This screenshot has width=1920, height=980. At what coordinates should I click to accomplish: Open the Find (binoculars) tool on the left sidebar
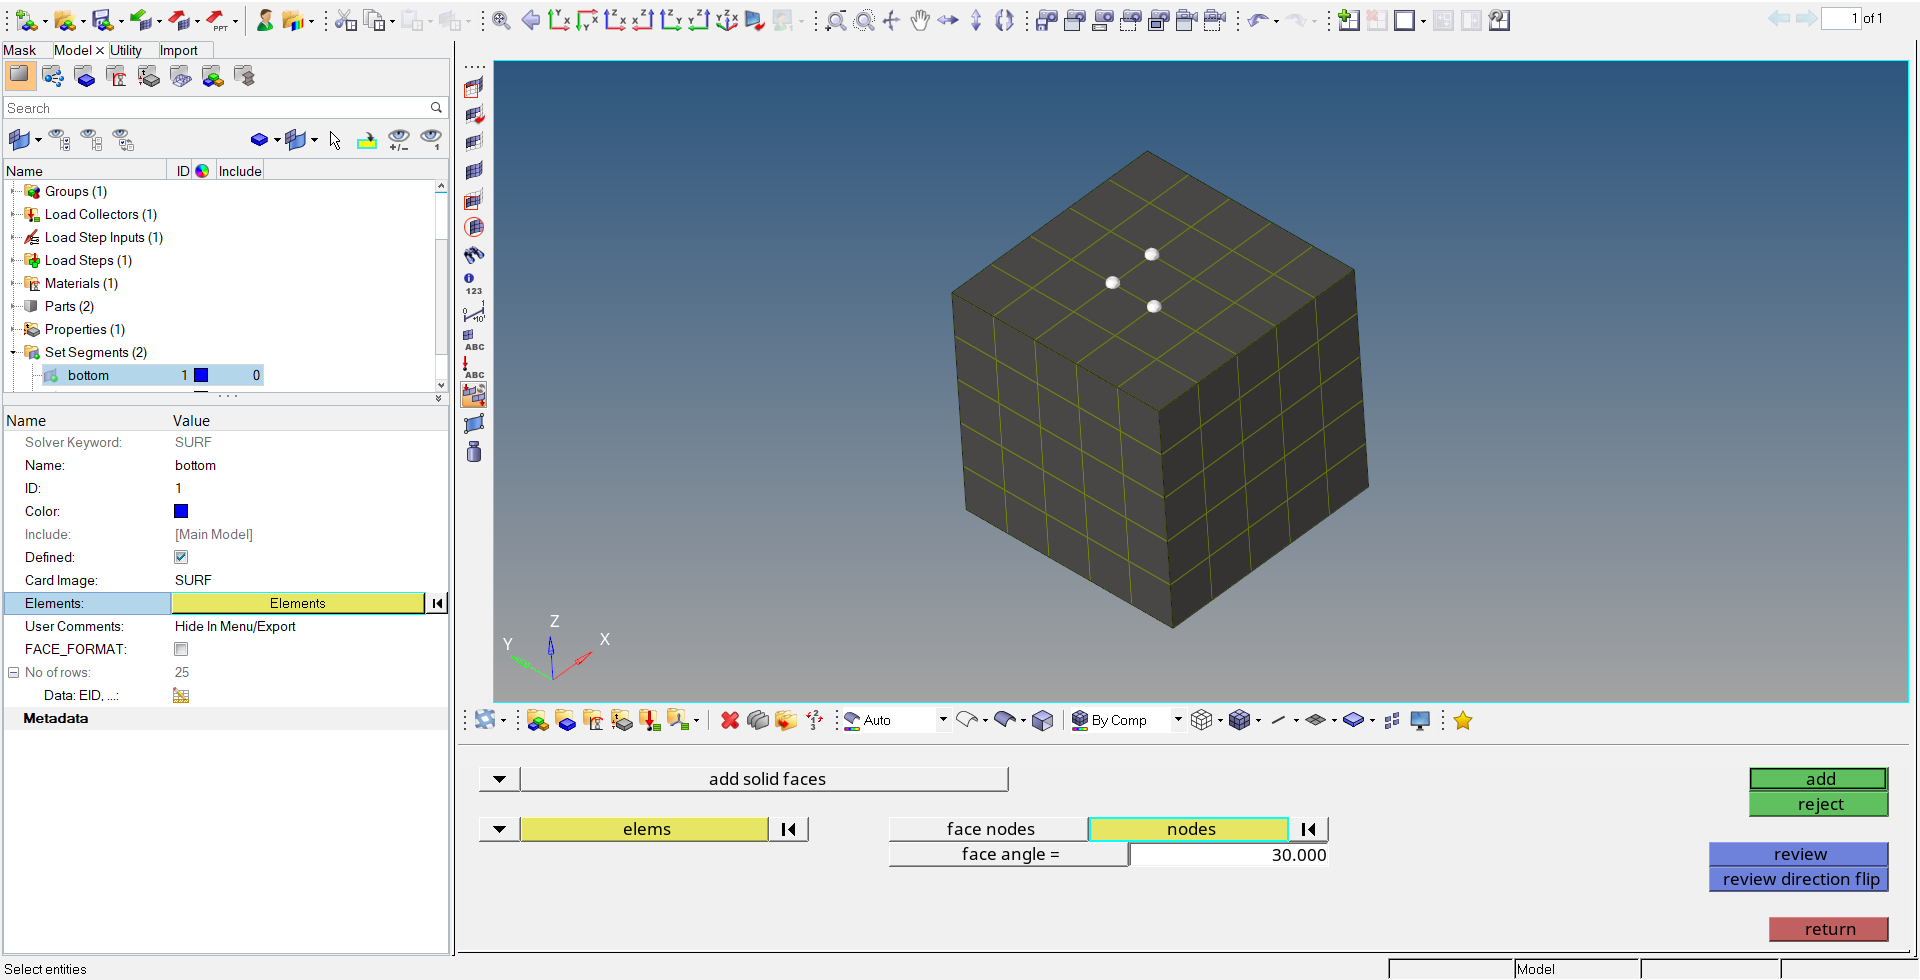(473, 255)
